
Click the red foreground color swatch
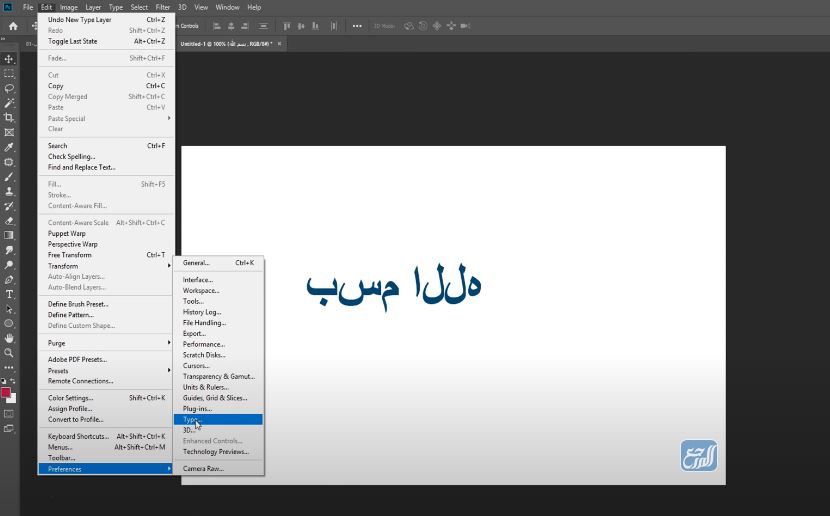click(5, 392)
